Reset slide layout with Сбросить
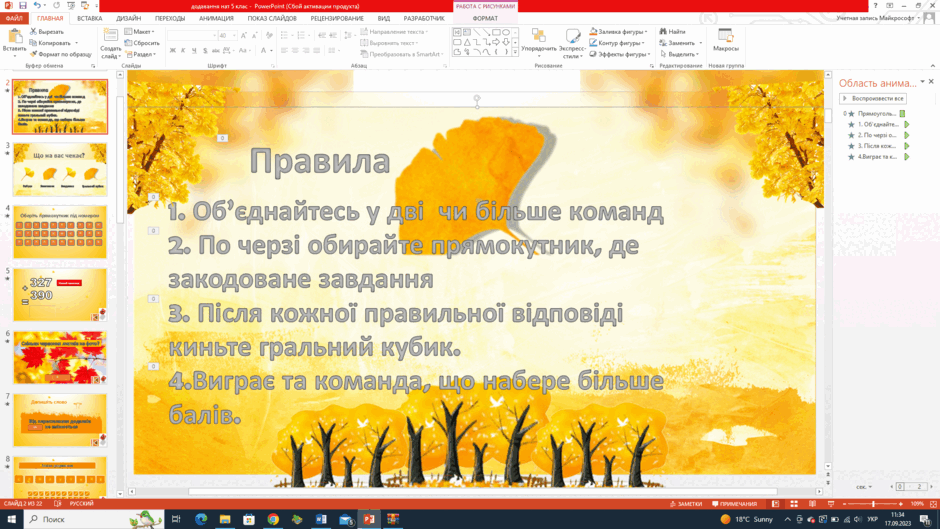Viewport: 940px width, 529px height. tap(142, 43)
